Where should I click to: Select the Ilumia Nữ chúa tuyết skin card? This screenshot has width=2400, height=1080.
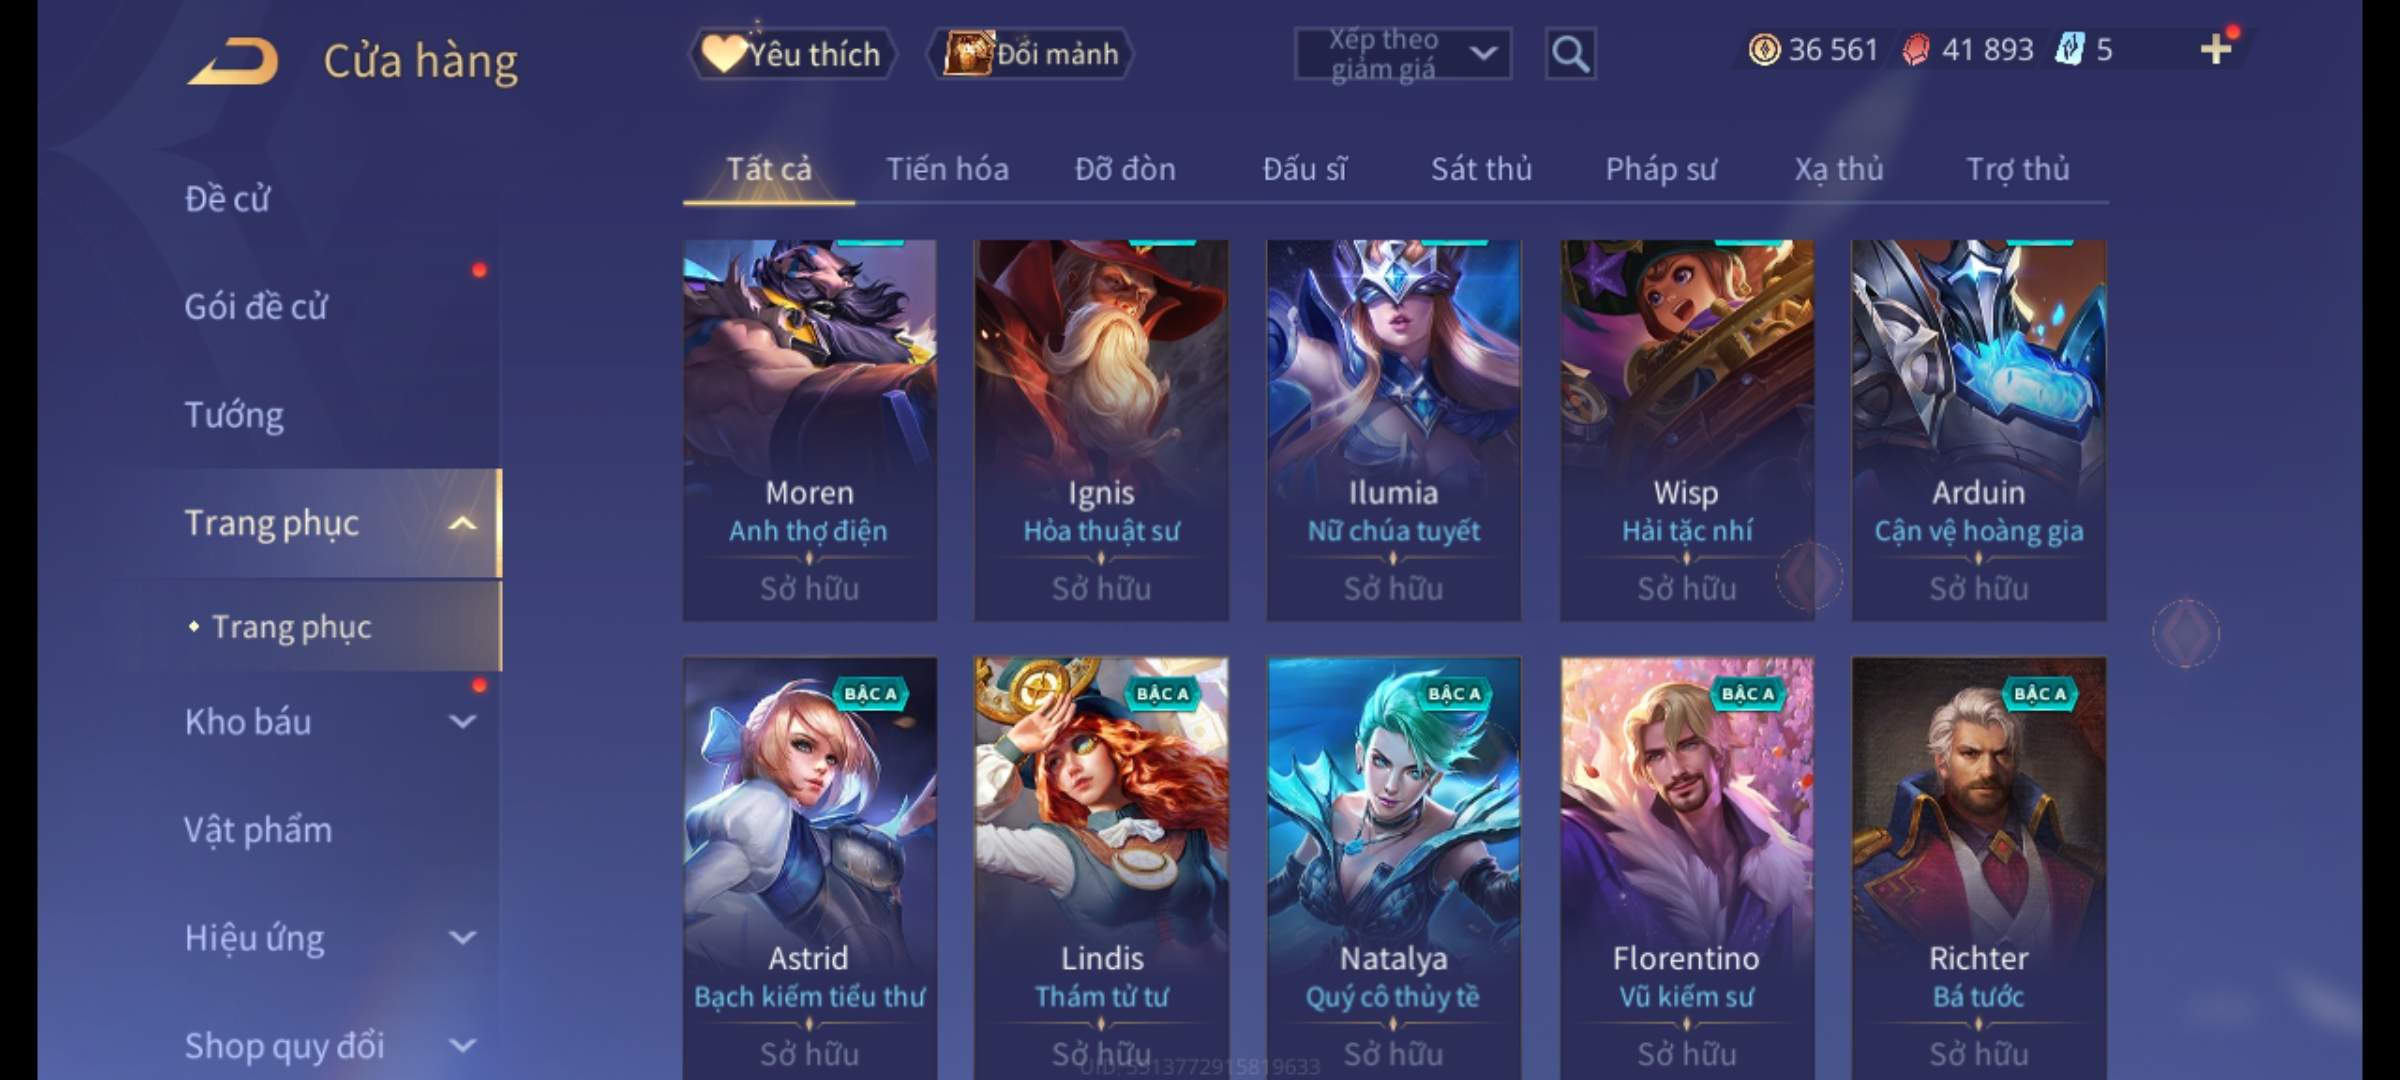[x=1393, y=430]
